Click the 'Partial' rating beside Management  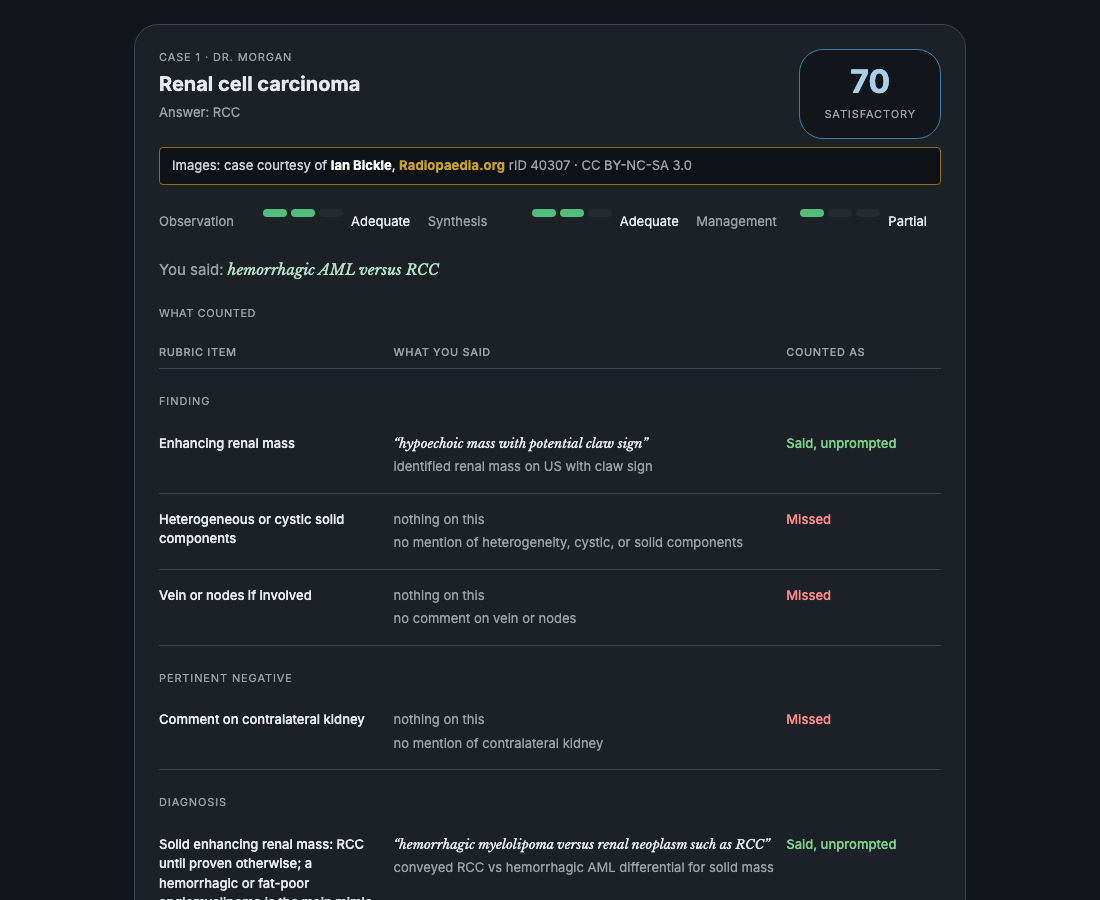pos(907,222)
